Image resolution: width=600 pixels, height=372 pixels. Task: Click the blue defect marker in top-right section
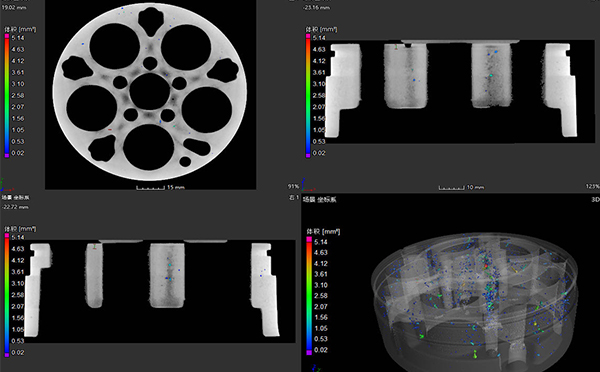(496, 51)
